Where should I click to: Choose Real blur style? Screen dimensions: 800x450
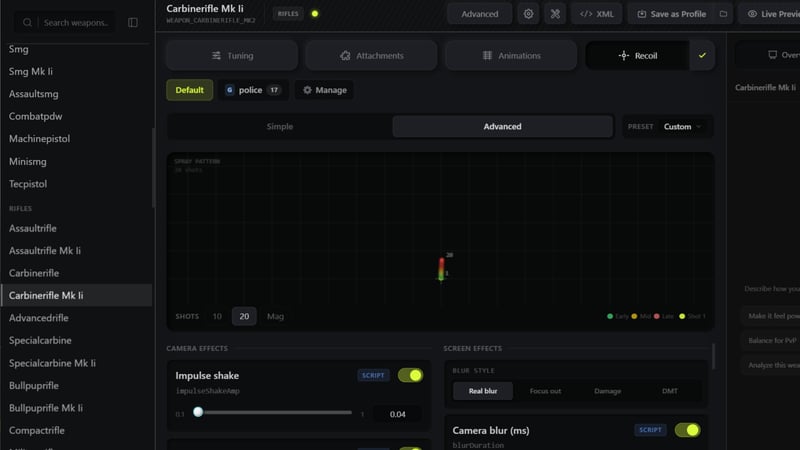coord(483,391)
